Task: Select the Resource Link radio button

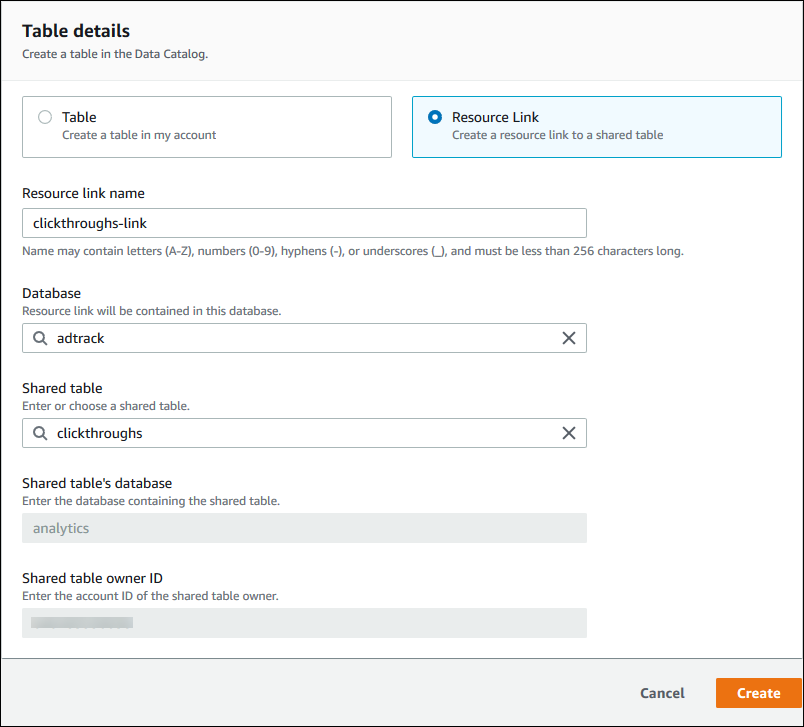Action: 434,117
